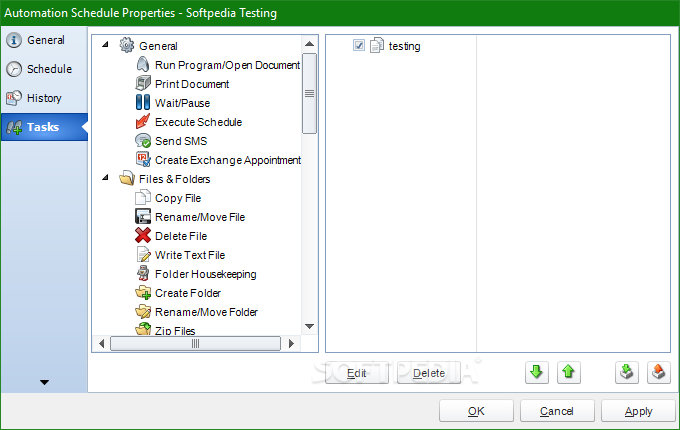
Task: Collapse the General task category
Action: pos(105,44)
